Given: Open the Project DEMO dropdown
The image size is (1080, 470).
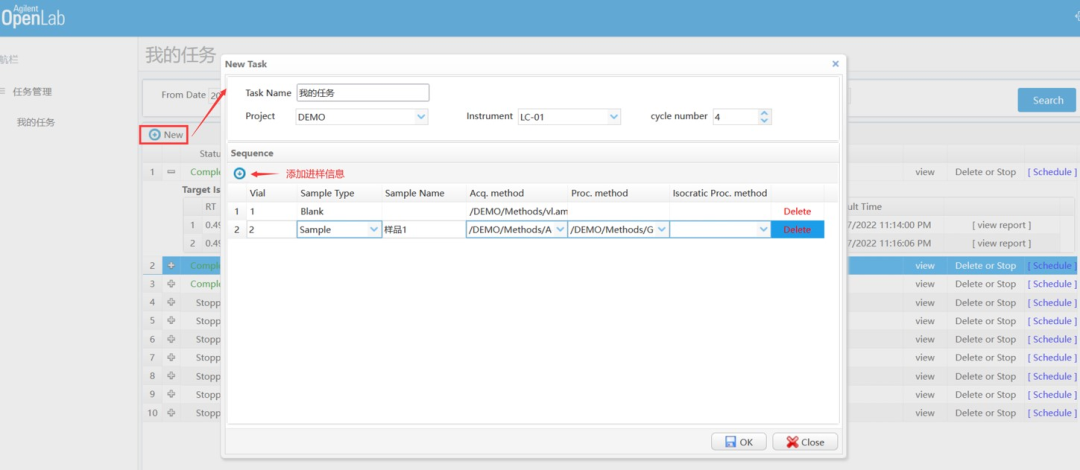Looking at the screenshot, I should (421, 117).
